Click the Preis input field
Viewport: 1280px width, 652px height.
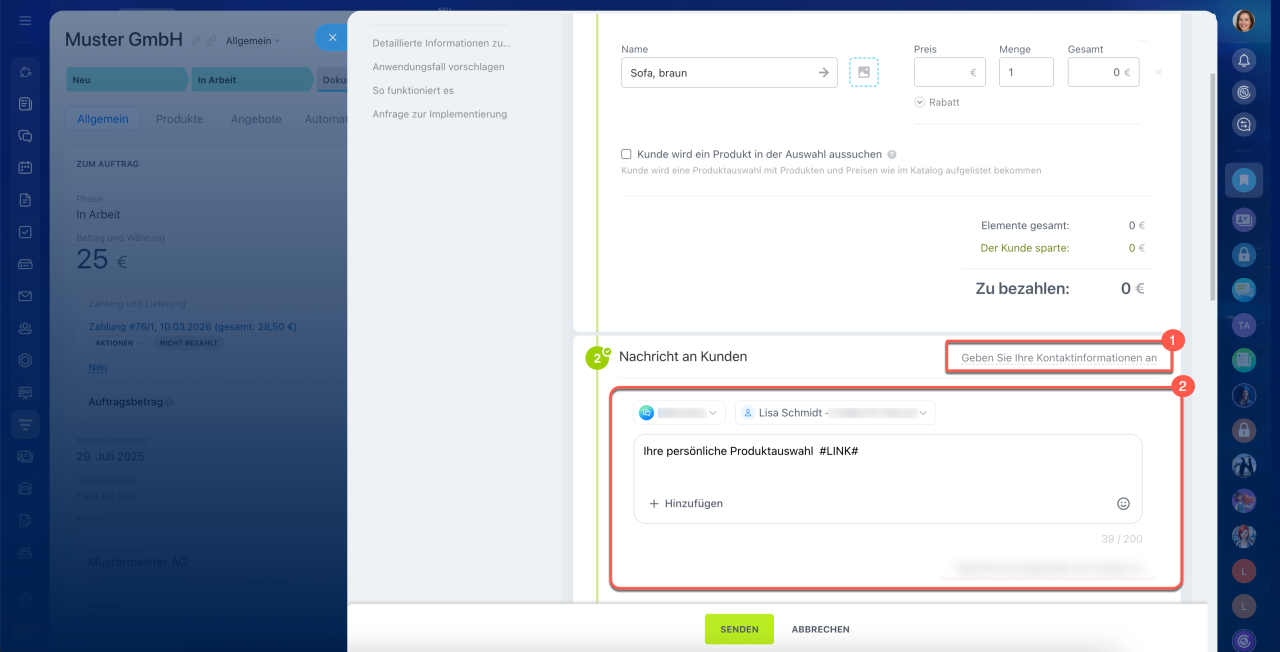(x=949, y=72)
